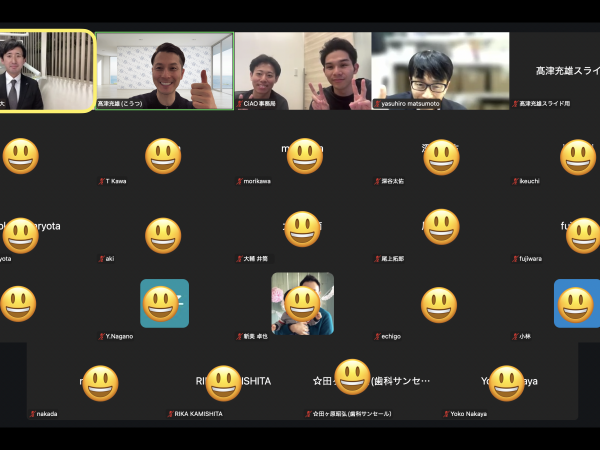This screenshot has width=600, height=450.
Task: Click the 髙津克雄スライド用 participant tile
Action: pyautogui.click(x=556, y=70)
